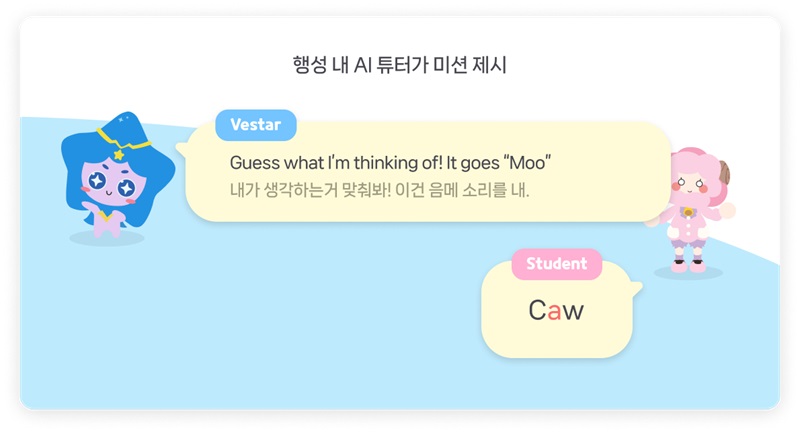Select the English sentence in Vestar's bubble
Image resolution: width=800 pixels, height=432 pixels.
click(391, 162)
